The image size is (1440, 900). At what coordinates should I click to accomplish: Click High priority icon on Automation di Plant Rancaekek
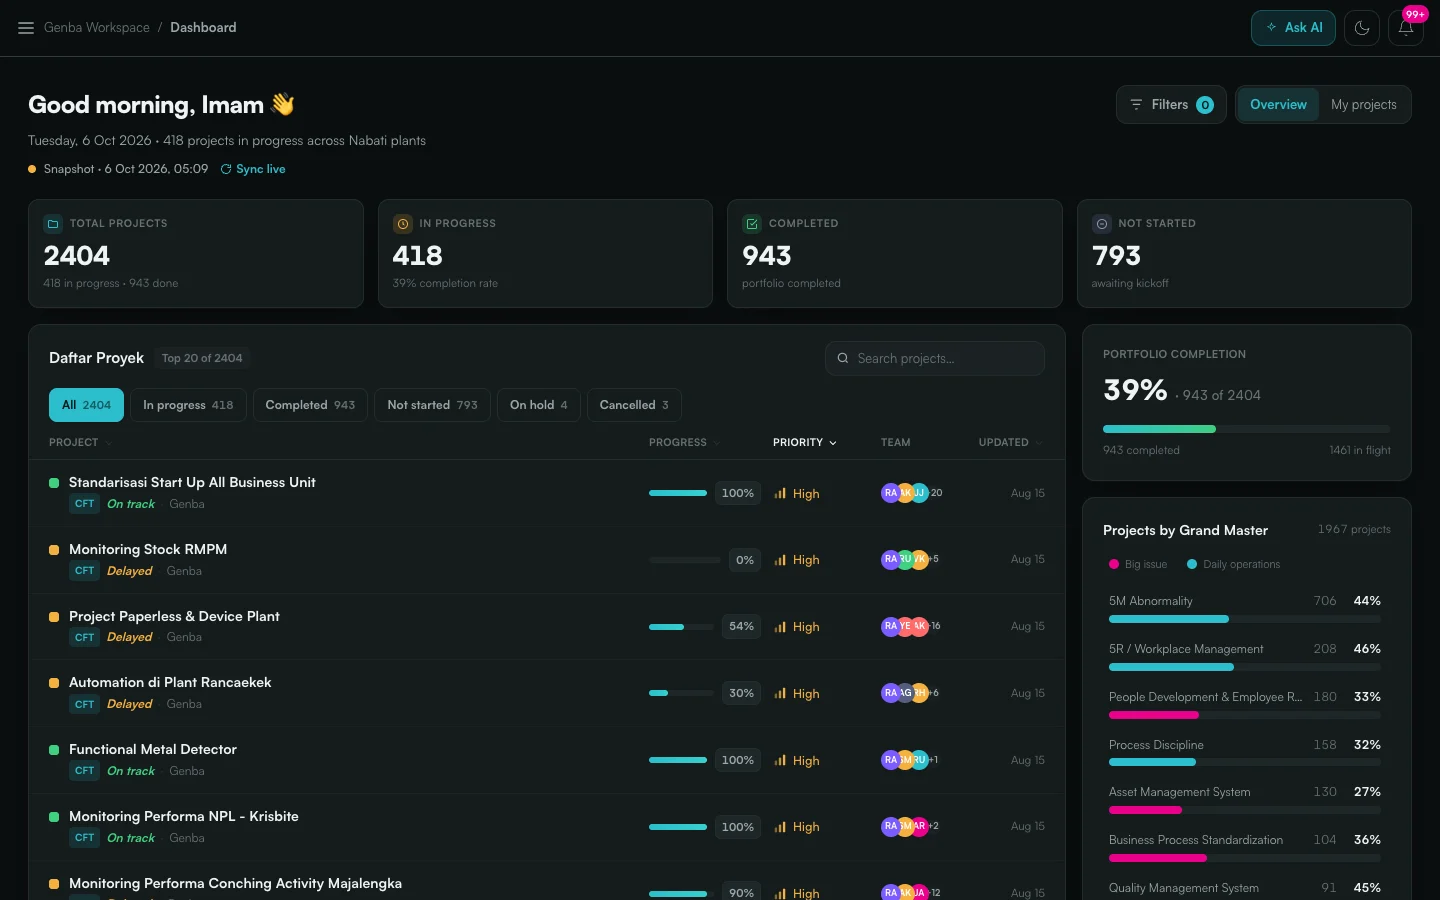(x=780, y=694)
